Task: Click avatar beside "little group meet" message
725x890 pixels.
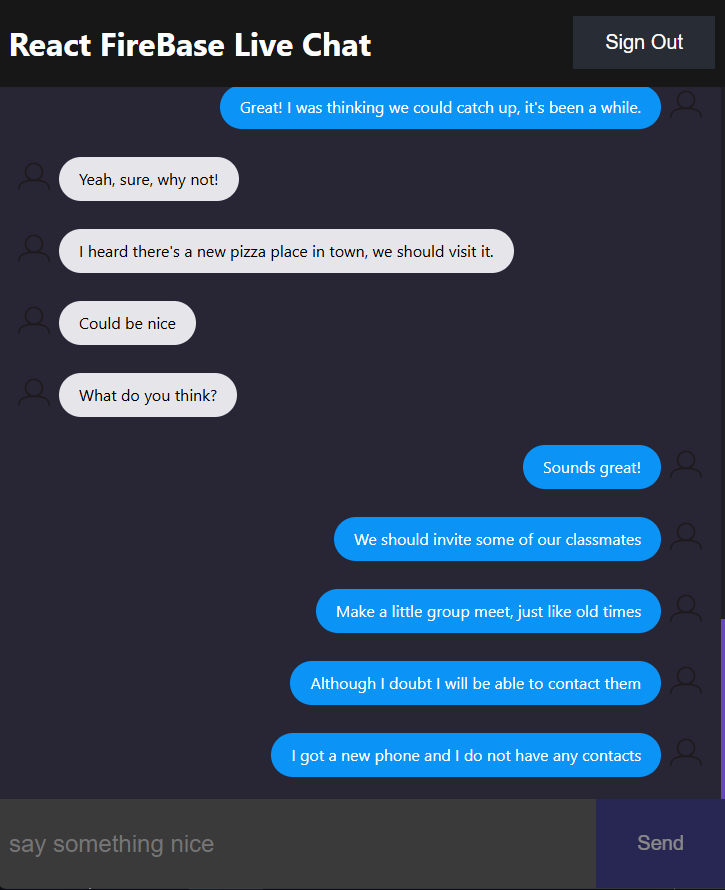Action: [686, 610]
